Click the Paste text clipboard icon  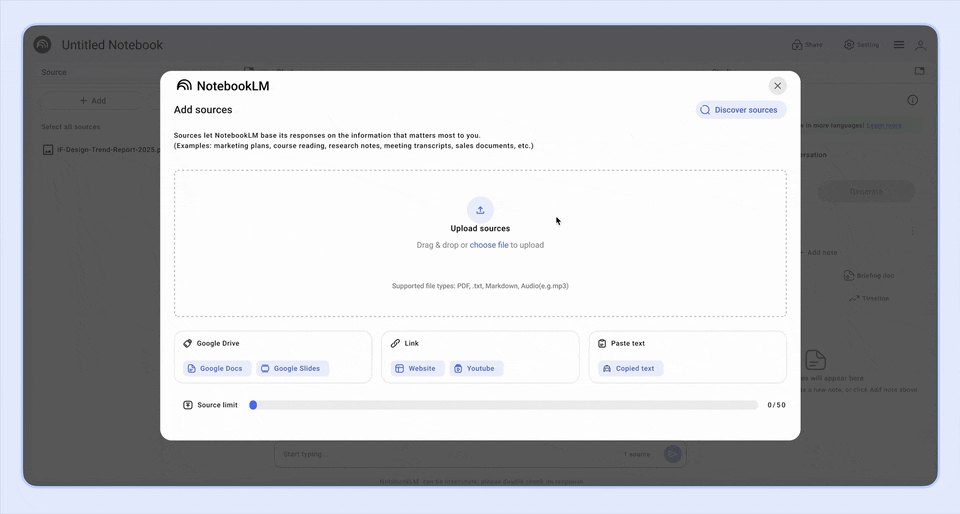[602, 343]
